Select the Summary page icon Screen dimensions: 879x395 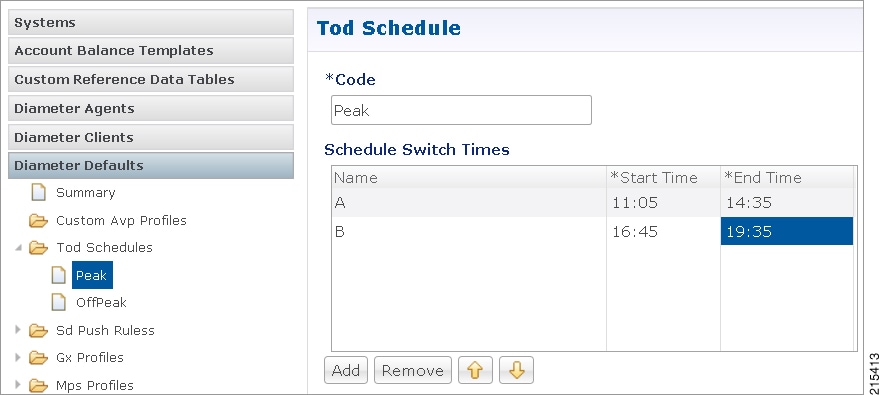pos(38,193)
